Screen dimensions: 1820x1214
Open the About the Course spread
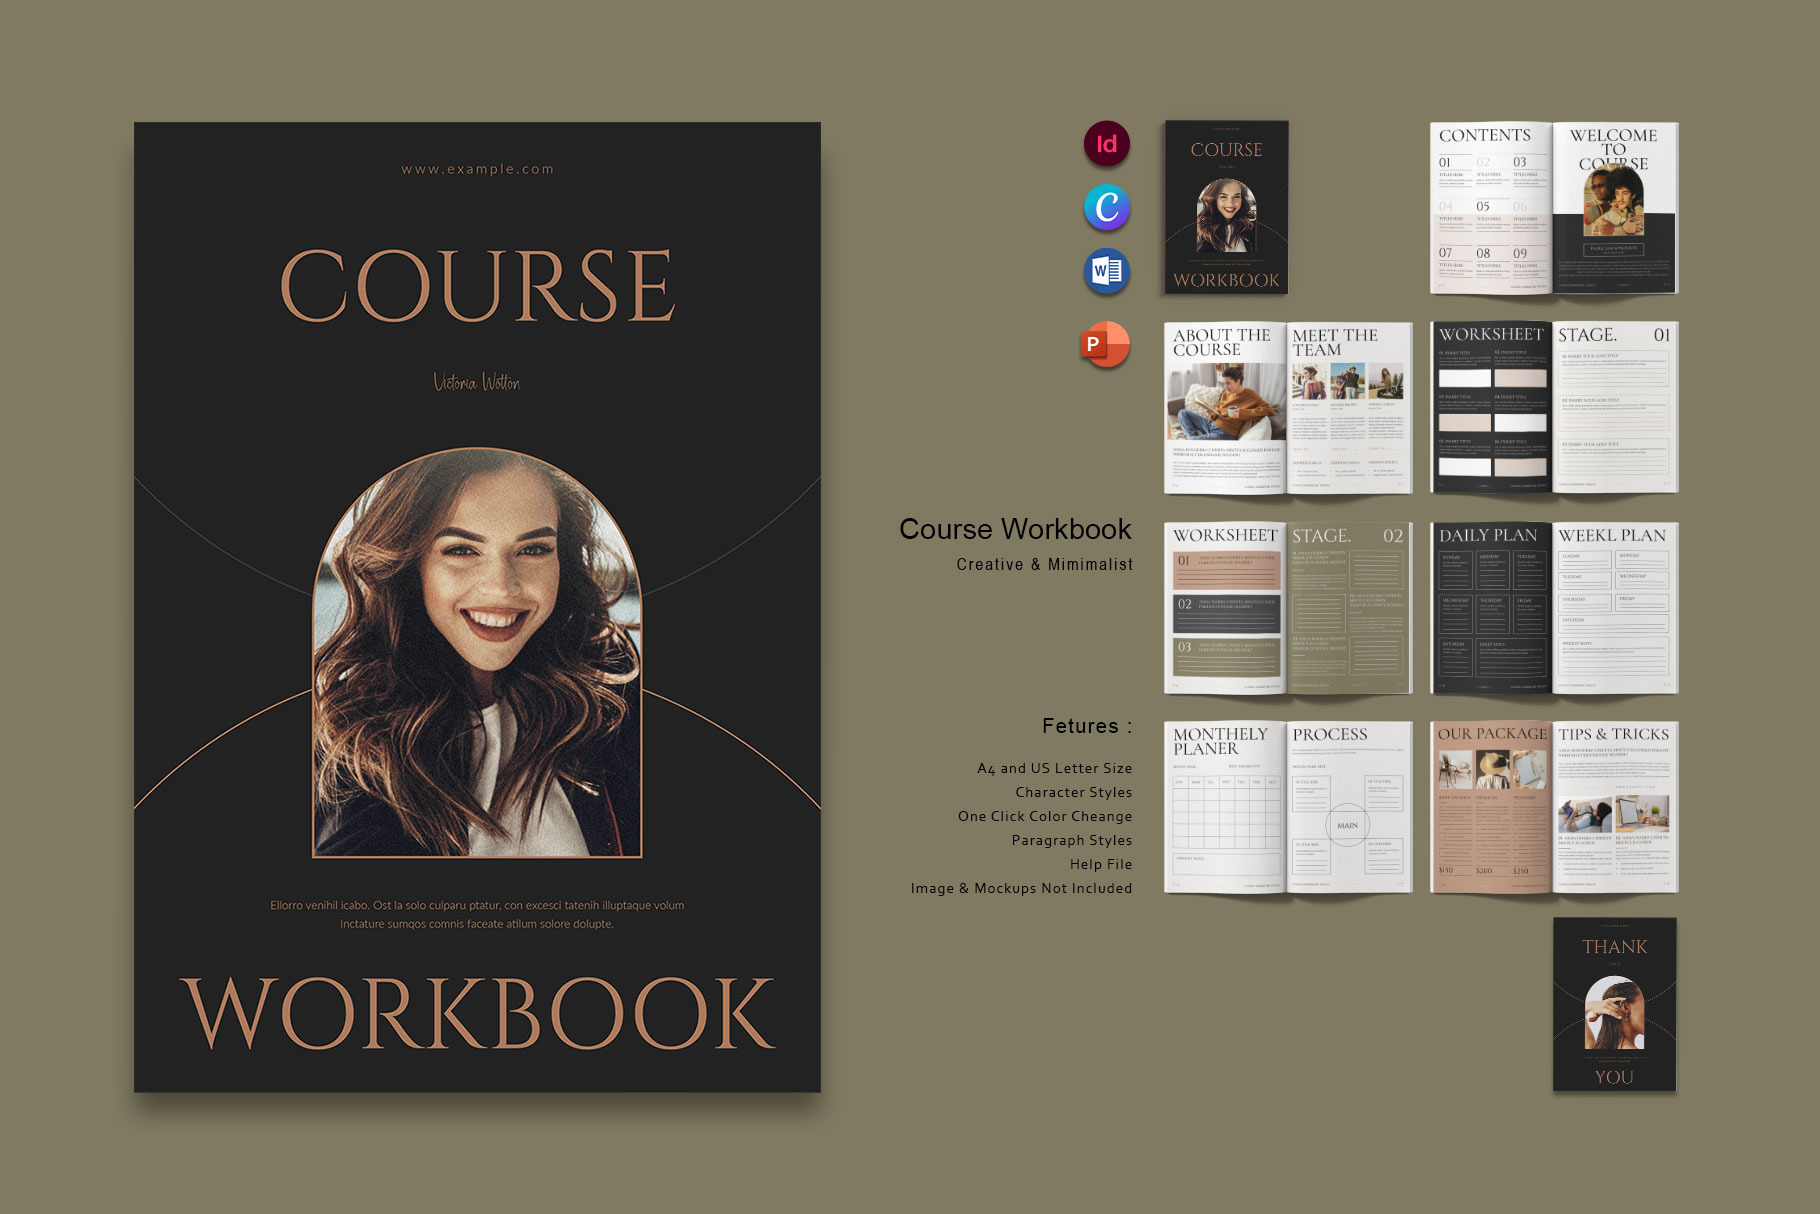click(x=1288, y=408)
